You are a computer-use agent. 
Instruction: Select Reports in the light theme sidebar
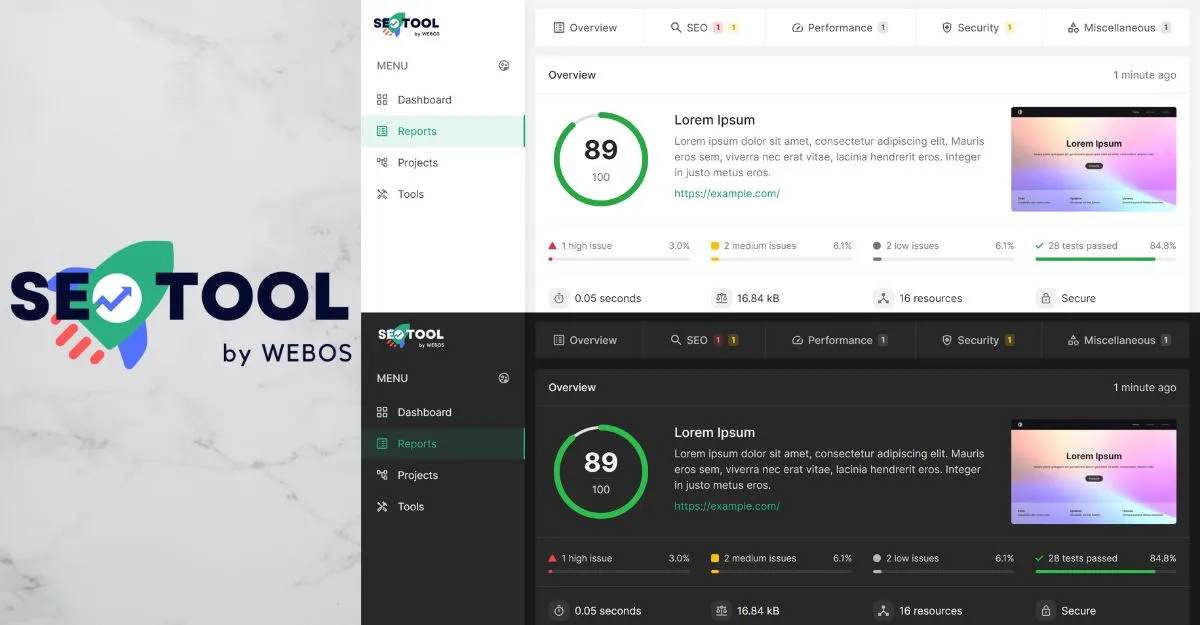(442, 131)
